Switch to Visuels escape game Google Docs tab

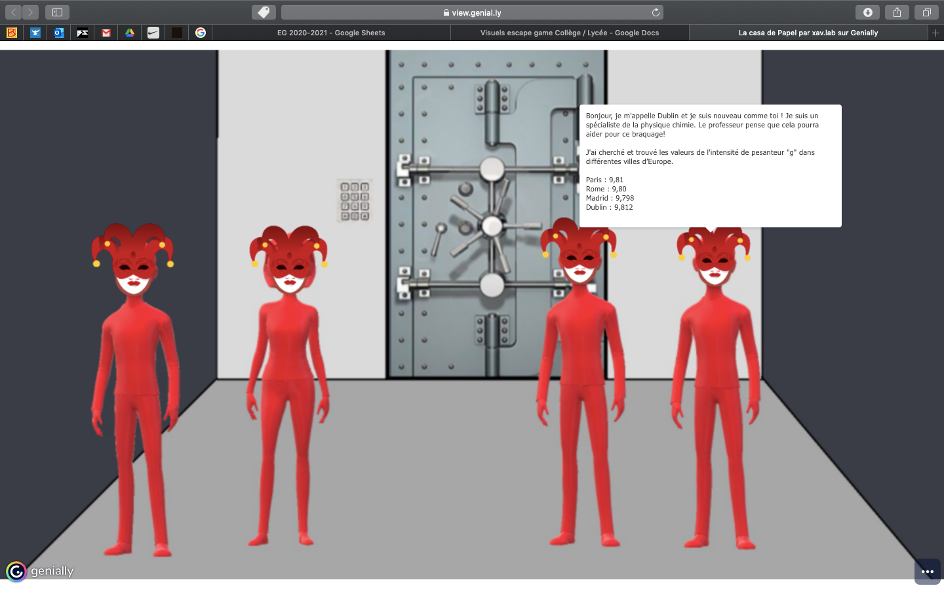click(x=570, y=33)
